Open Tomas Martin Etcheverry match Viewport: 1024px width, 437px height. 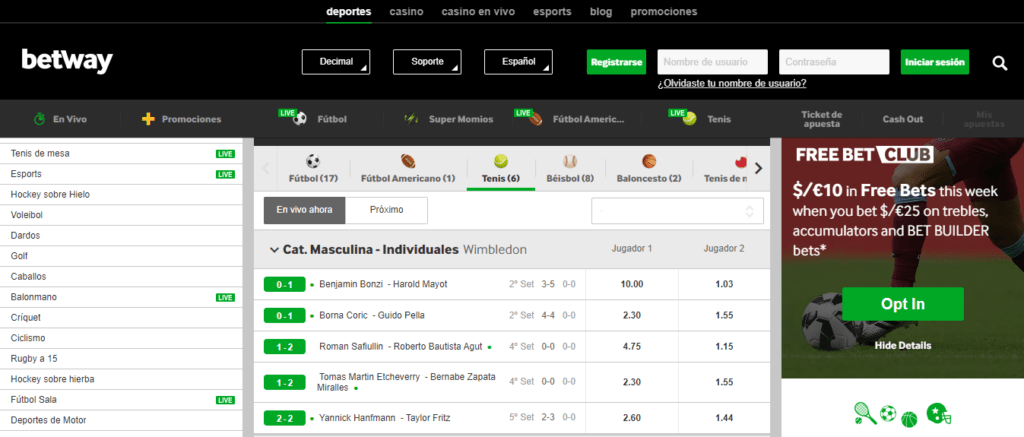pos(406,382)
